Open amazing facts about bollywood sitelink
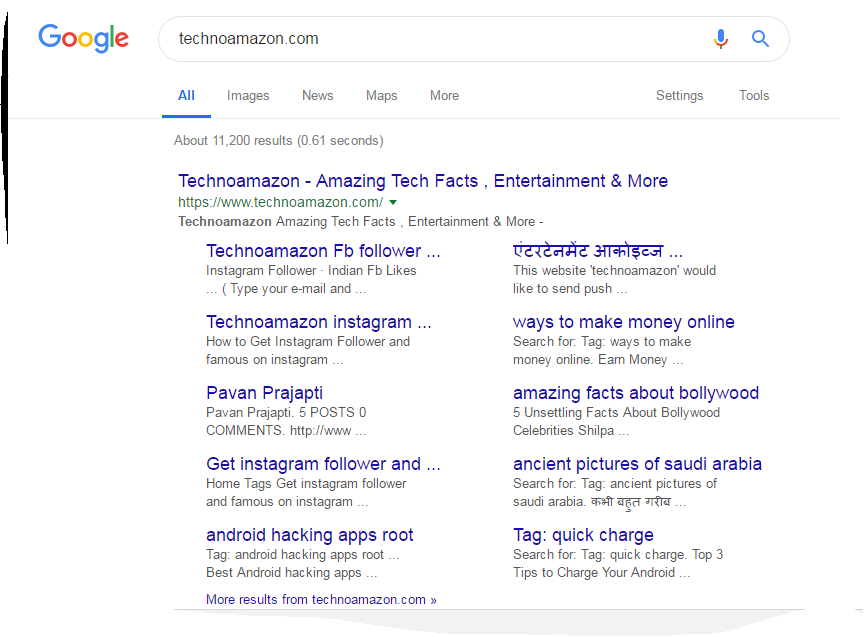This screenshot has height=637, width=866. (636, 393)
